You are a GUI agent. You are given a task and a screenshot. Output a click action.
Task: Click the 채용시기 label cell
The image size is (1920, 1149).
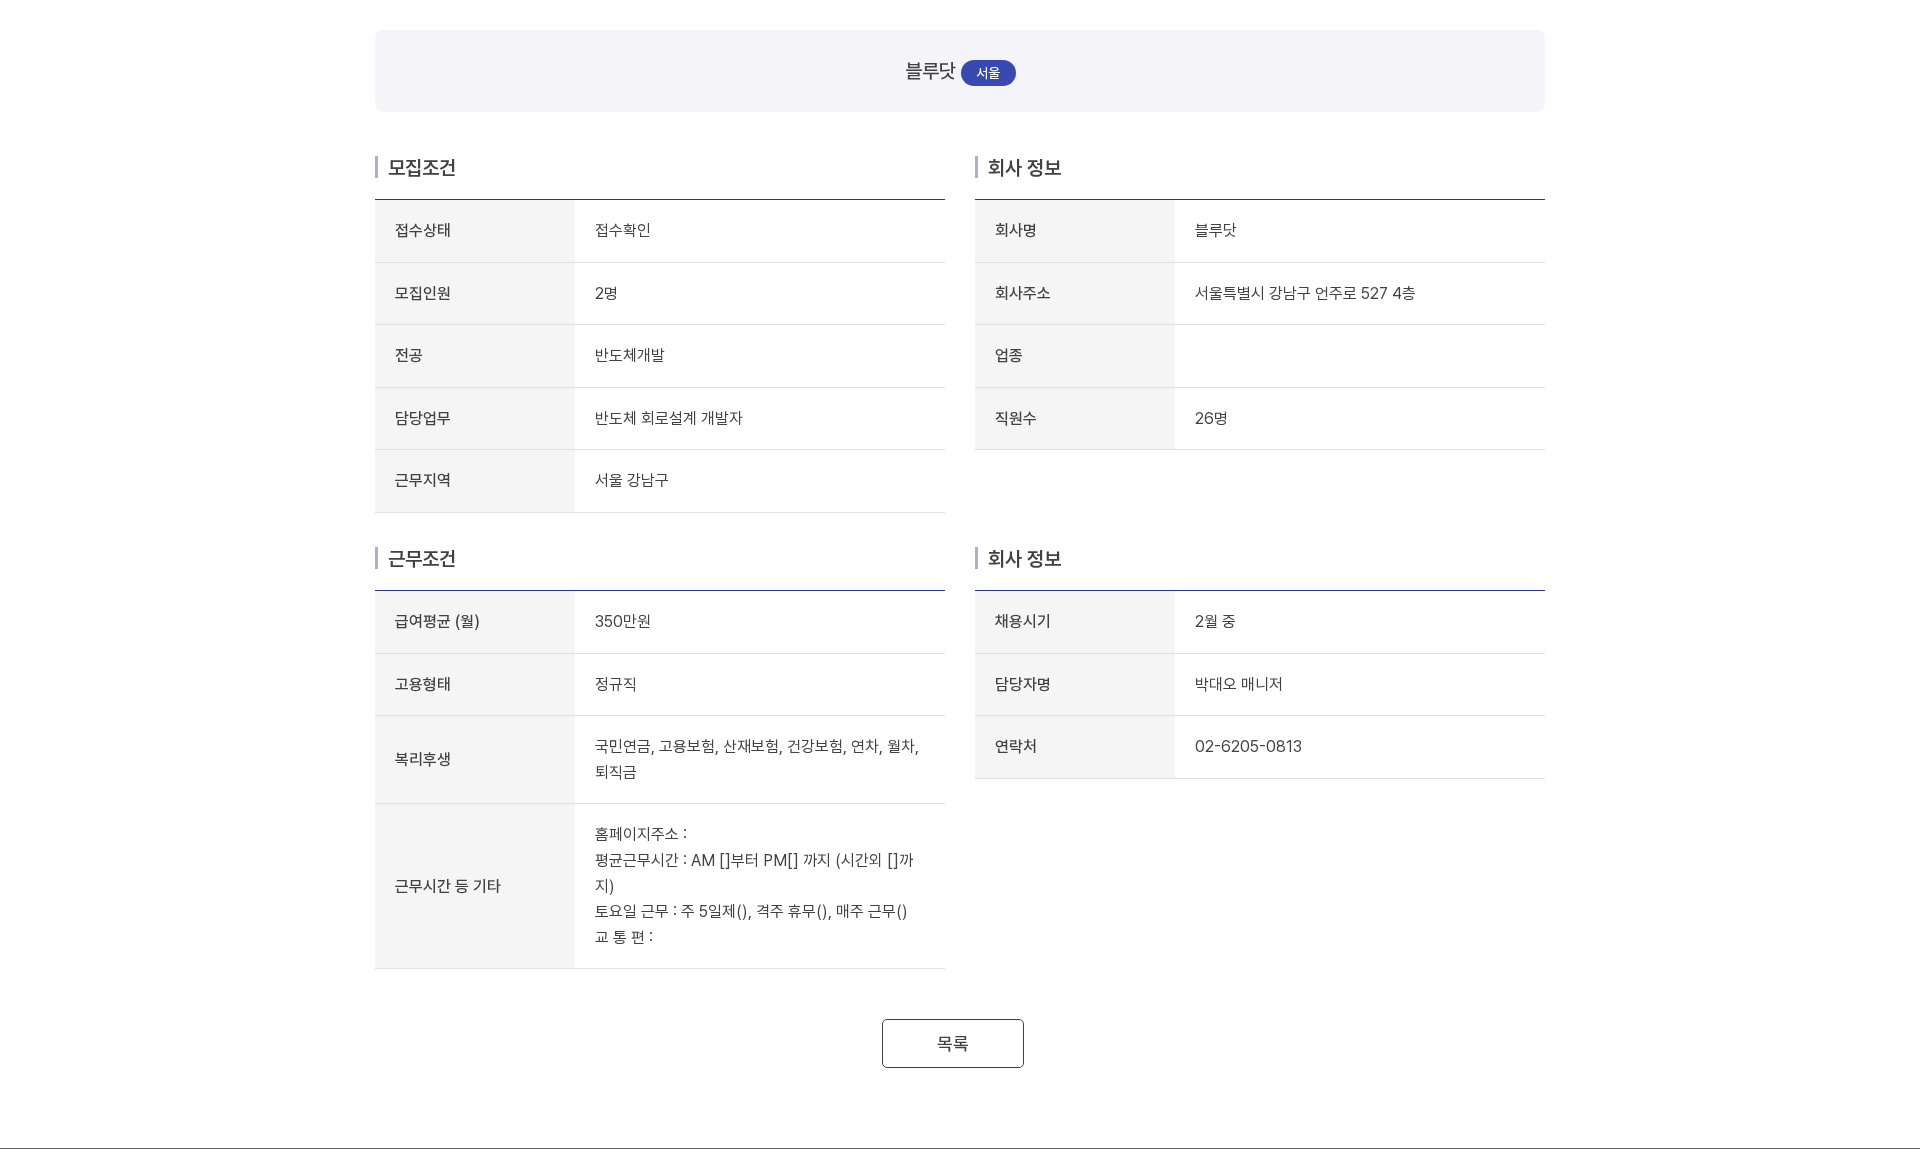(x=1075, y=622)
